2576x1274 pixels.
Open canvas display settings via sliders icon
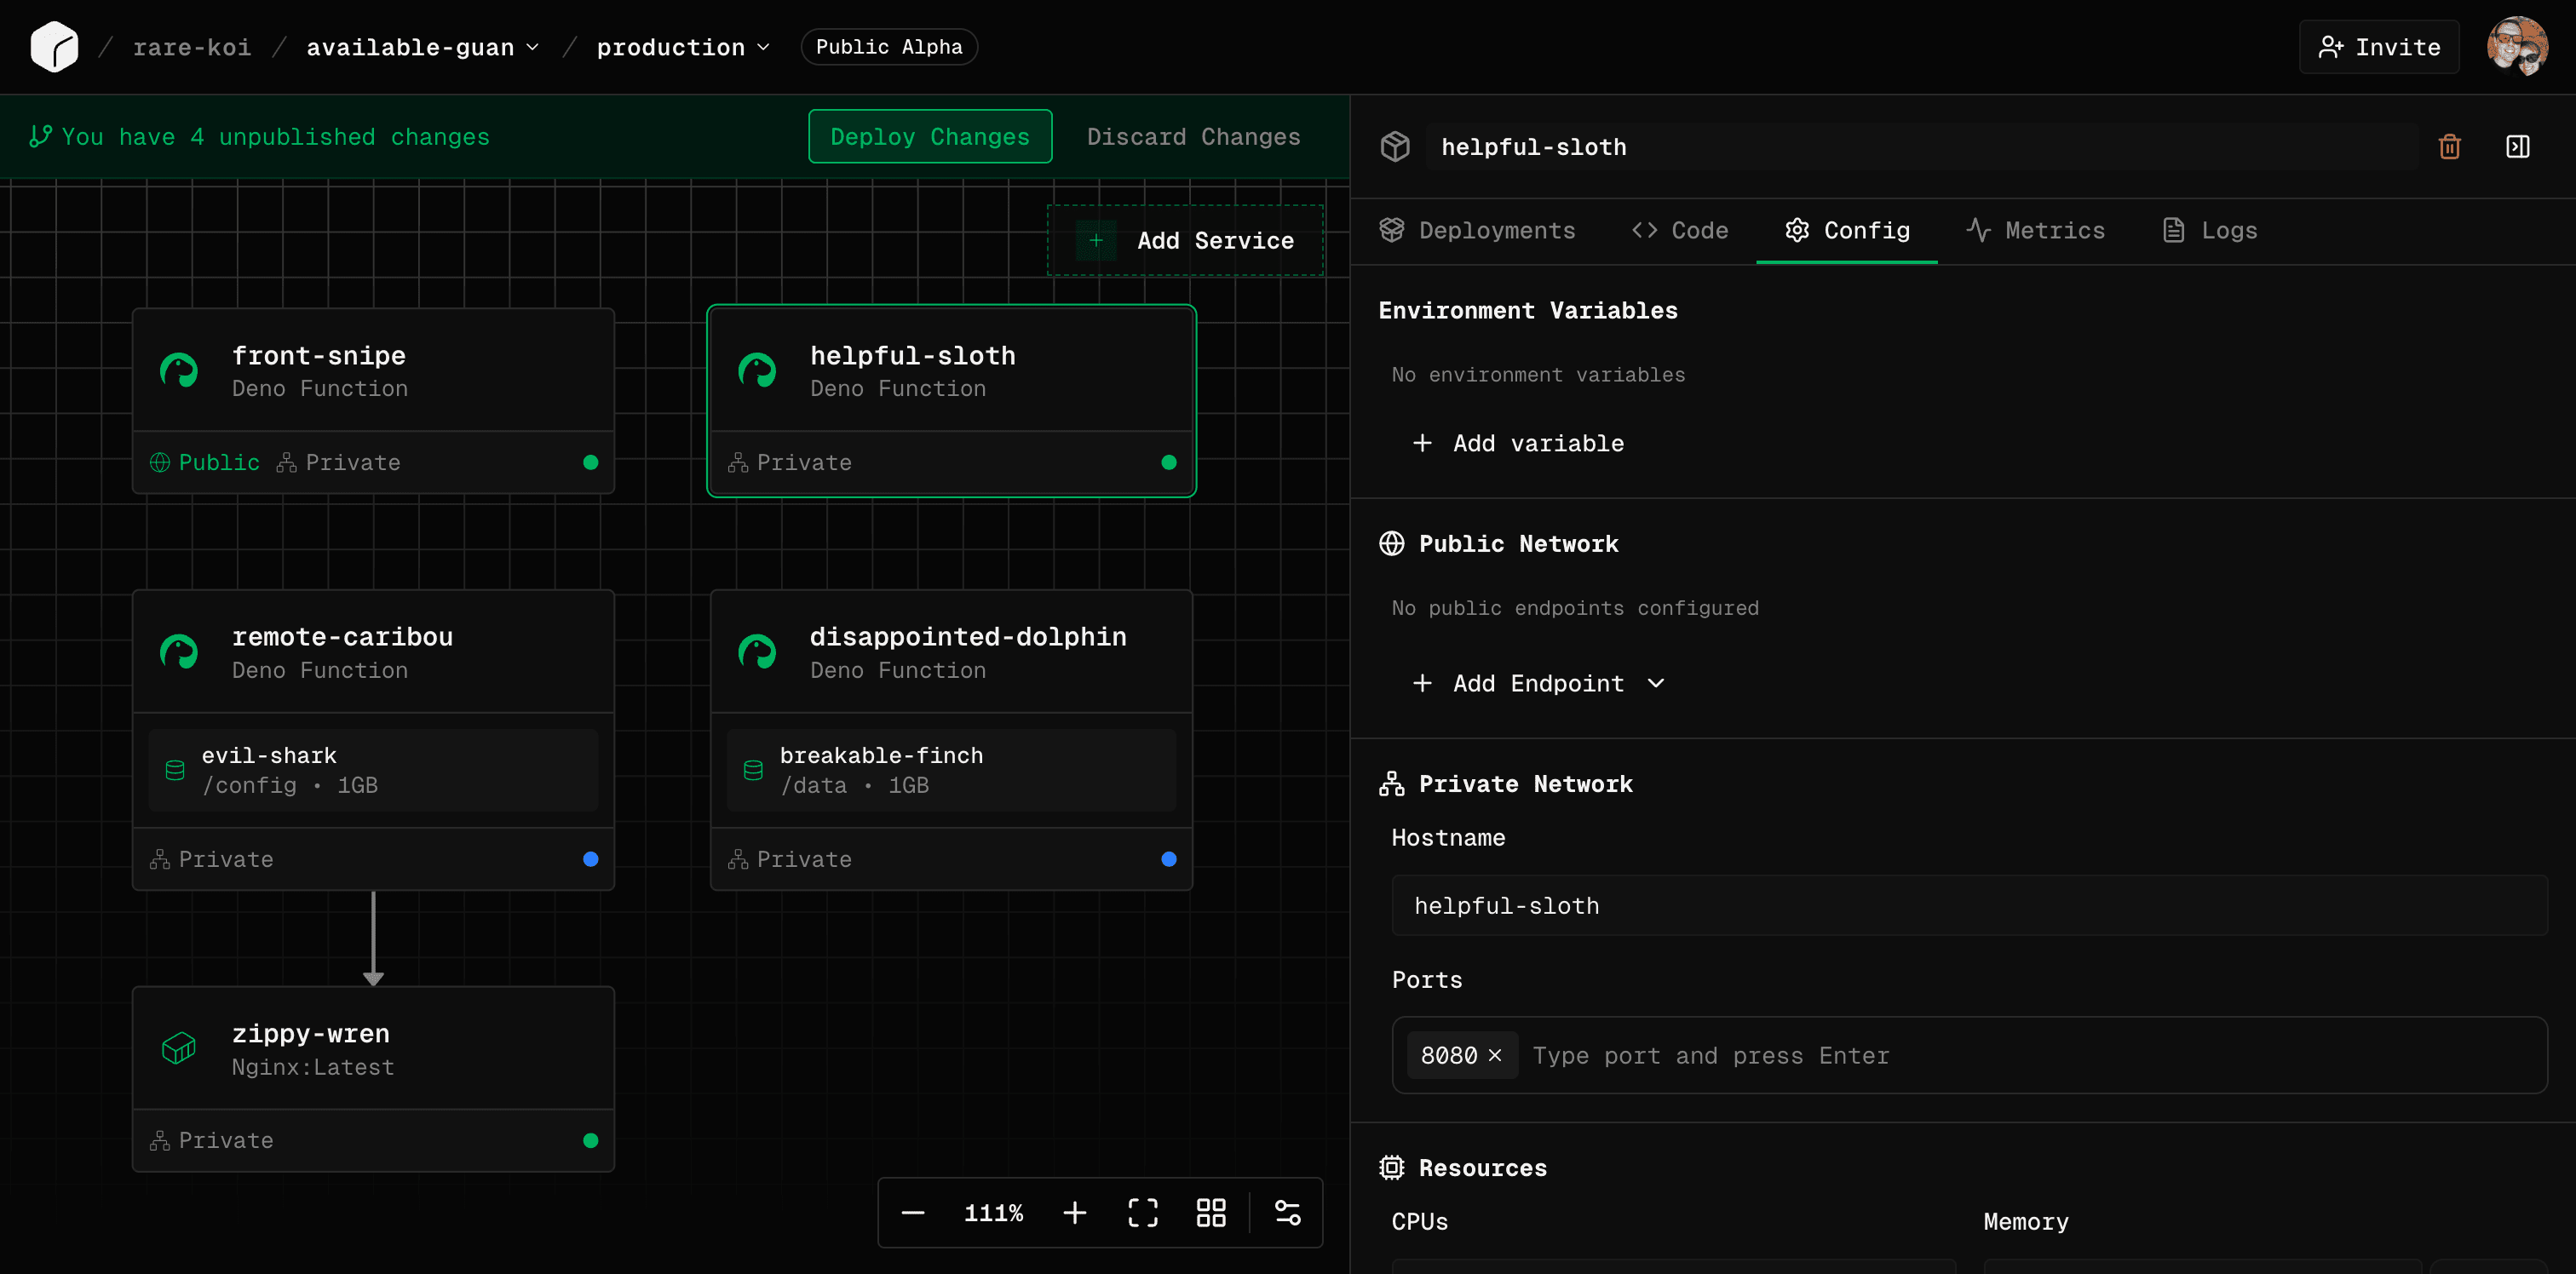pyautogui.click(x=1286, y=1212)
